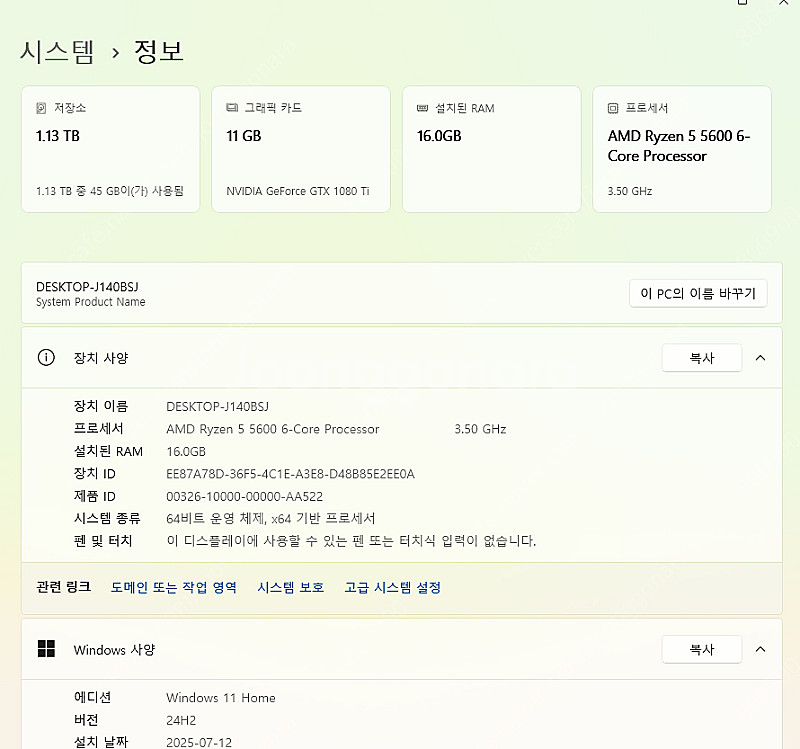This screenshot has height=749, width=800.
Task: Click the graphics card icon in 그래픽 카드 card
Action: [x=232, y=108]
